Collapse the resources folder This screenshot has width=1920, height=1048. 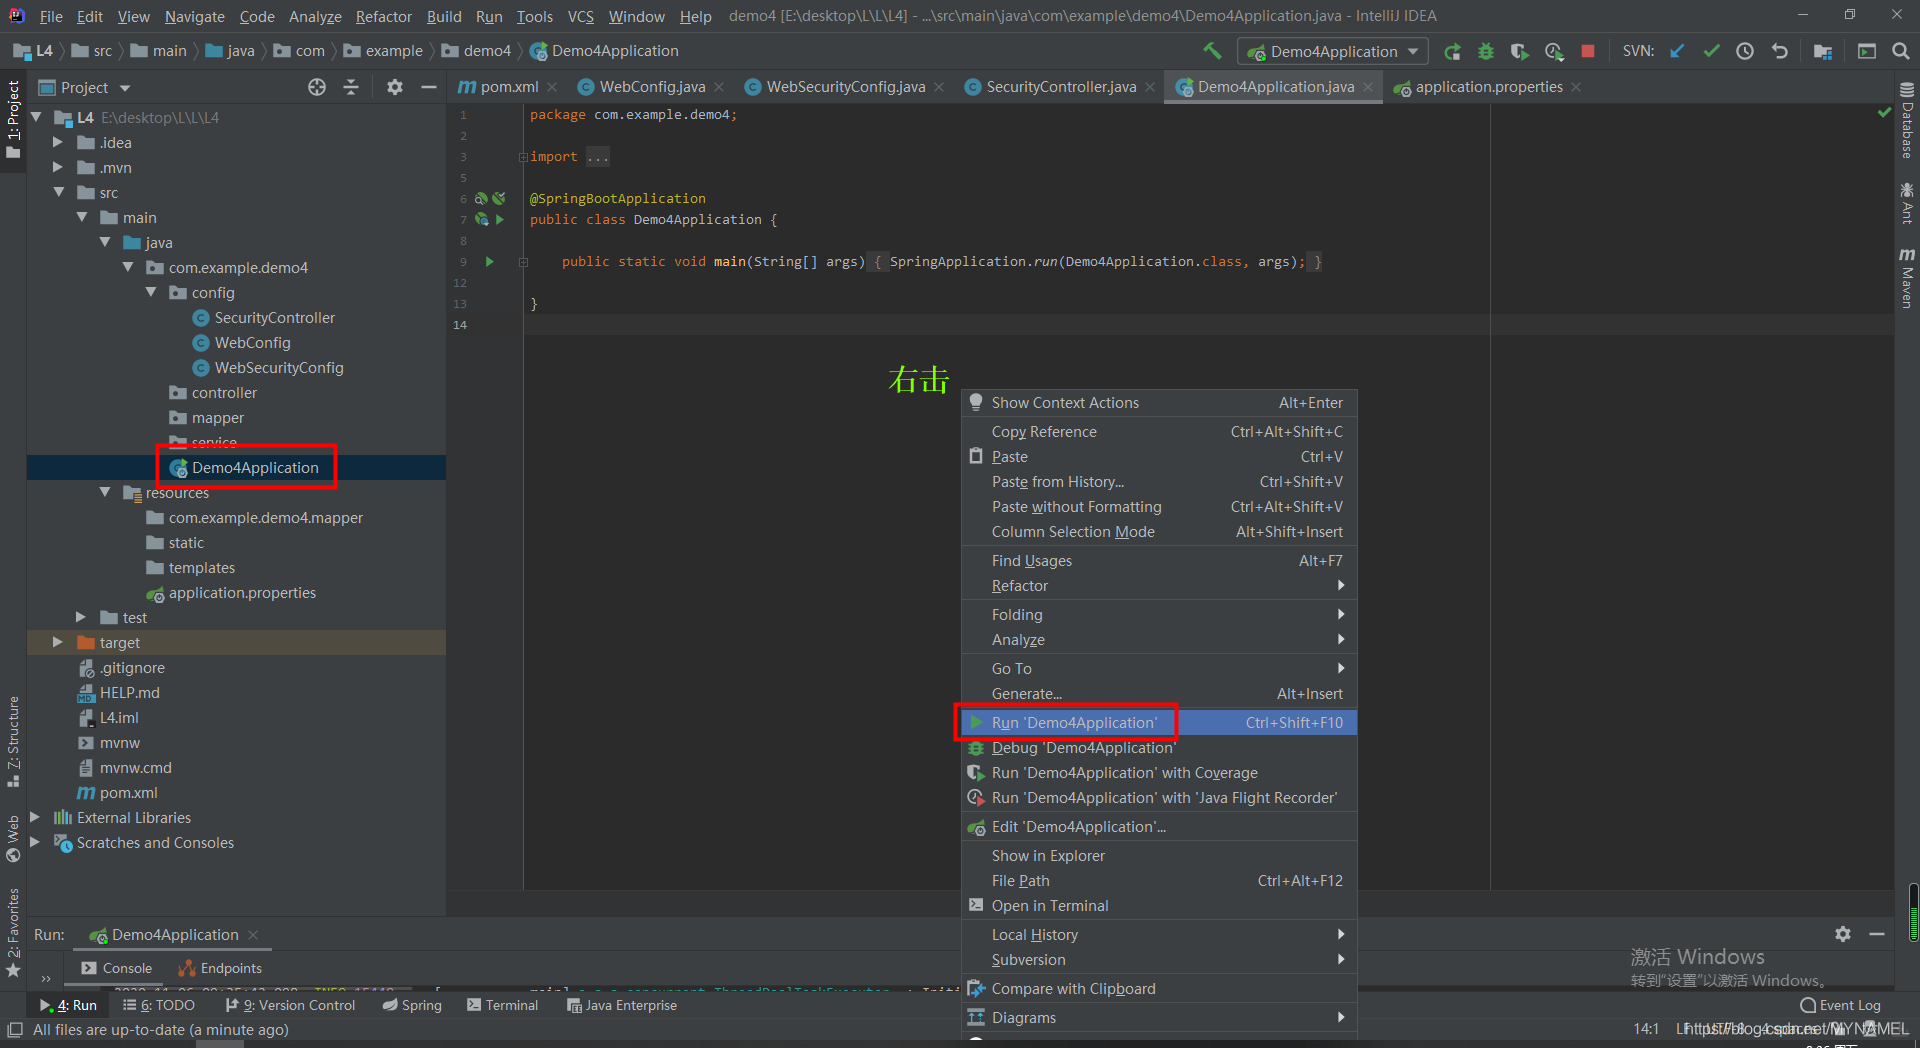pyautogui.click(x=105, y=492)
